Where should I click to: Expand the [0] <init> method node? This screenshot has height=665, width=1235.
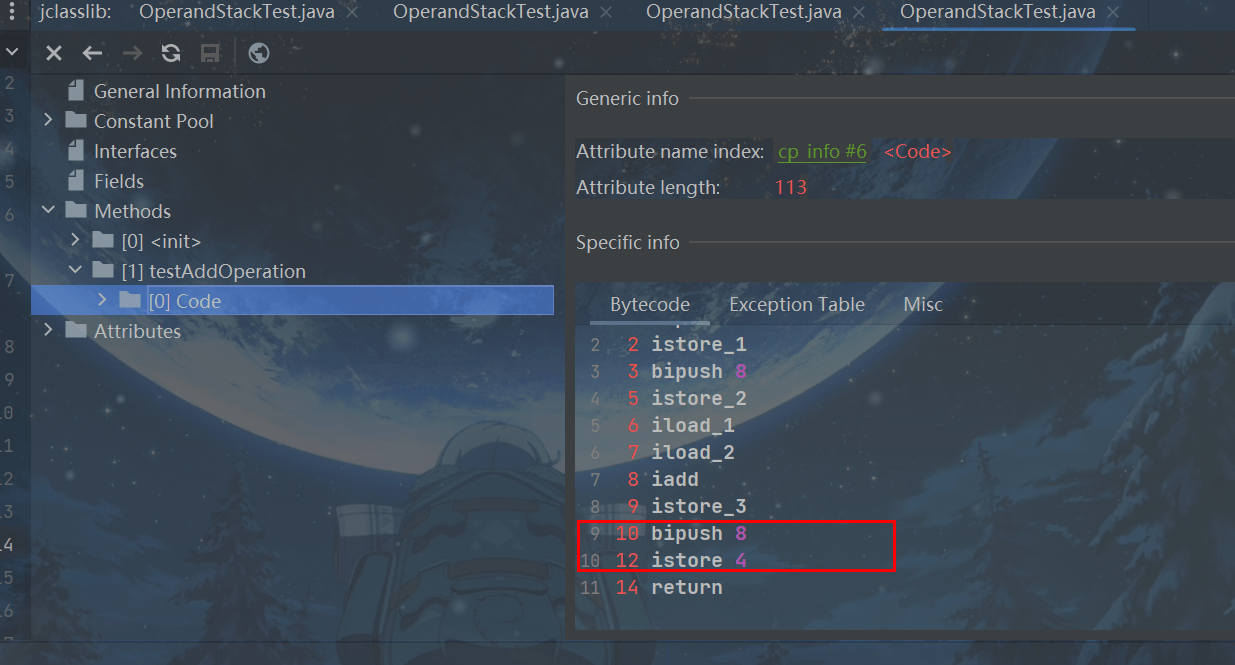pos(76,241)
